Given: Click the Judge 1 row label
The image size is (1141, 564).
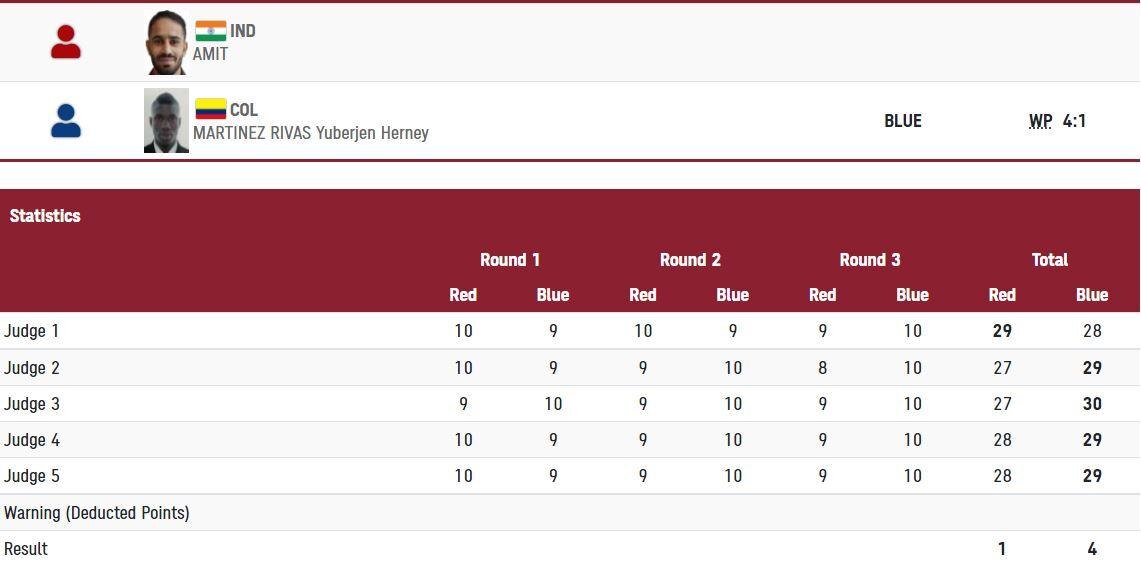Looking at the screenshot, I should coord(32,331).
